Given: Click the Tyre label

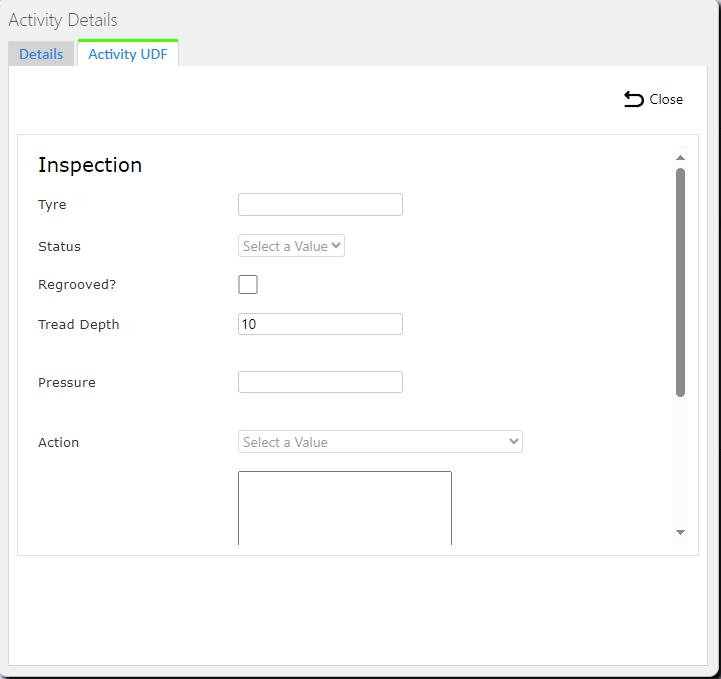Looking at the screenshot, I should coord(52,205).
